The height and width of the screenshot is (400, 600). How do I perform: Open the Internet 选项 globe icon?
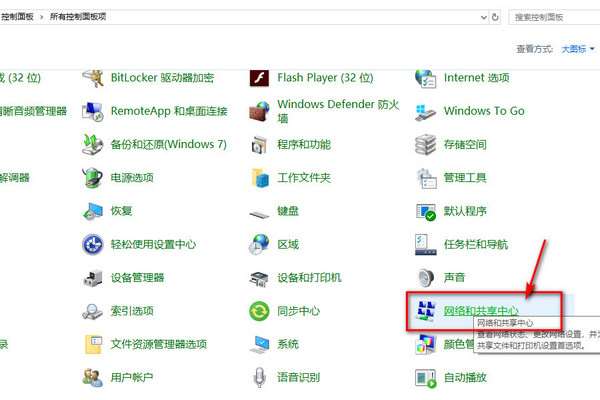pyautogui.click(x=426, y=78)
